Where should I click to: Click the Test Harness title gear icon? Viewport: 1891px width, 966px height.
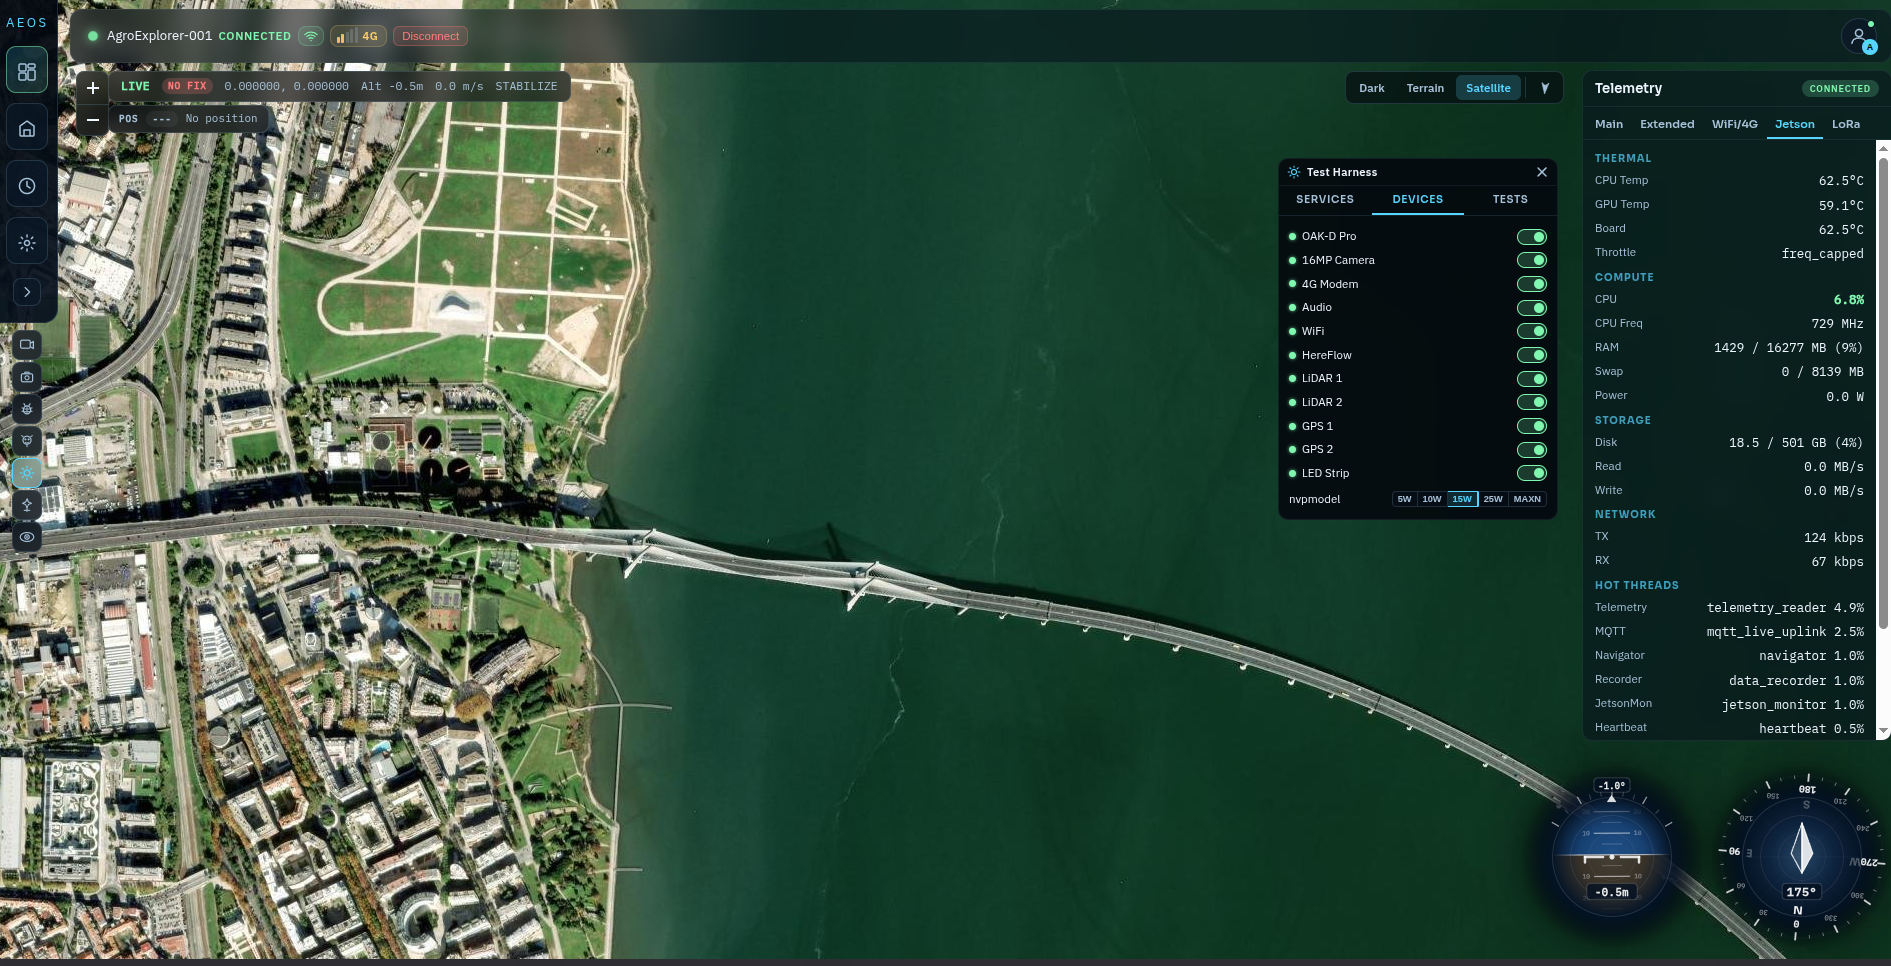point(1294,172)
